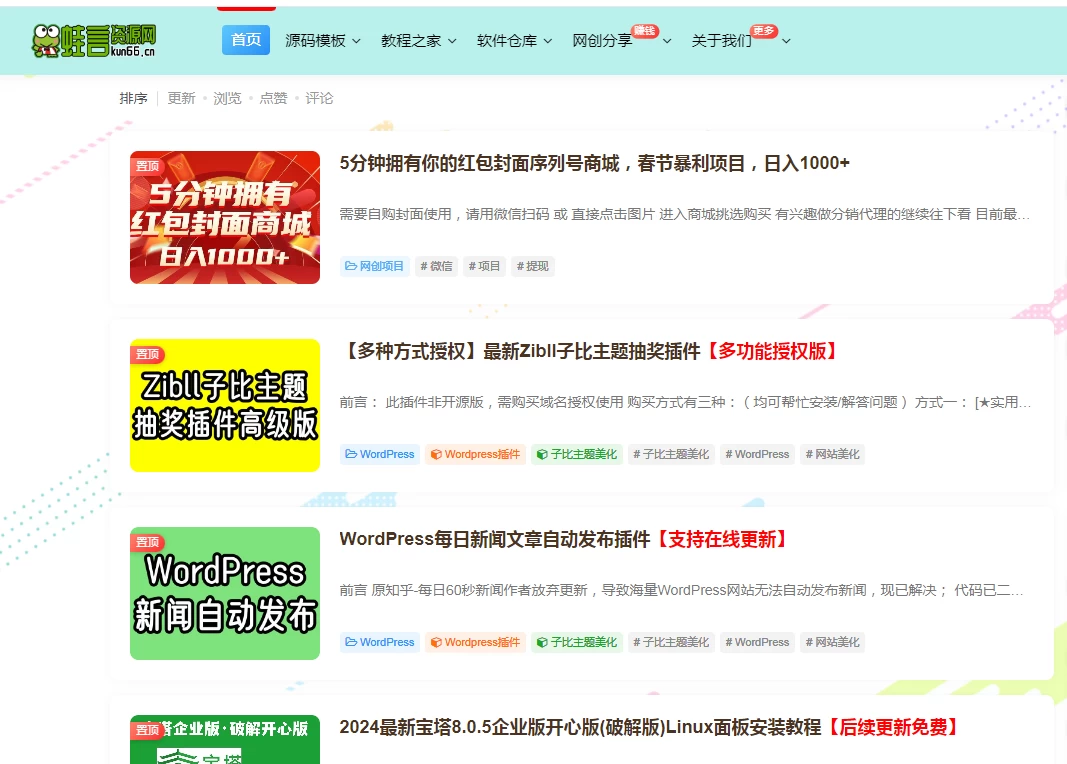This screenshot has height=764, width=1067.
Task: Click green 子比主题美化 tag in Zibll抽奖插件 post
Action: tap(577, 454)
